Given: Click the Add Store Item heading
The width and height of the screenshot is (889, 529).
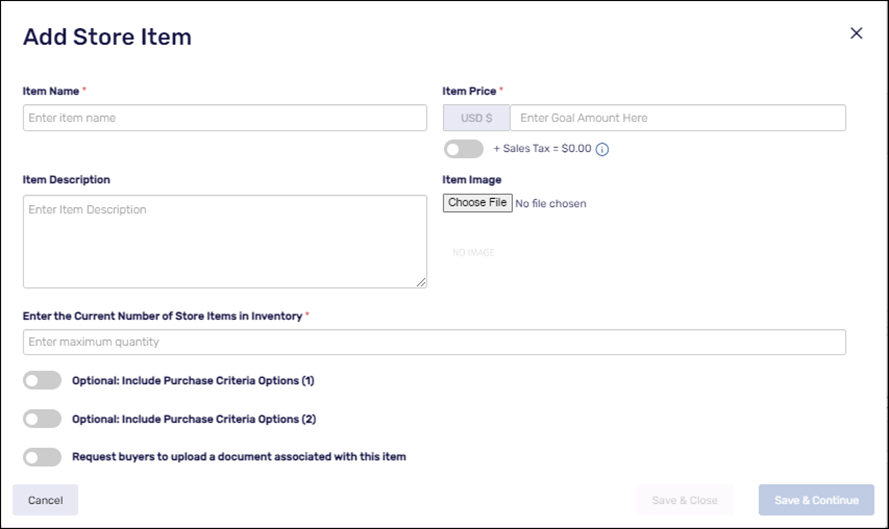Looking at the screenshot, I should click(x=107, y=37).
